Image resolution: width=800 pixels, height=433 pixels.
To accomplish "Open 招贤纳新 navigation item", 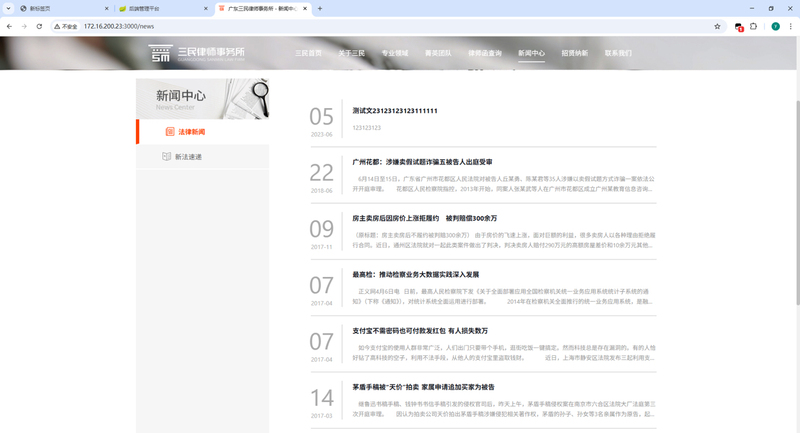I will click(574, 53).
